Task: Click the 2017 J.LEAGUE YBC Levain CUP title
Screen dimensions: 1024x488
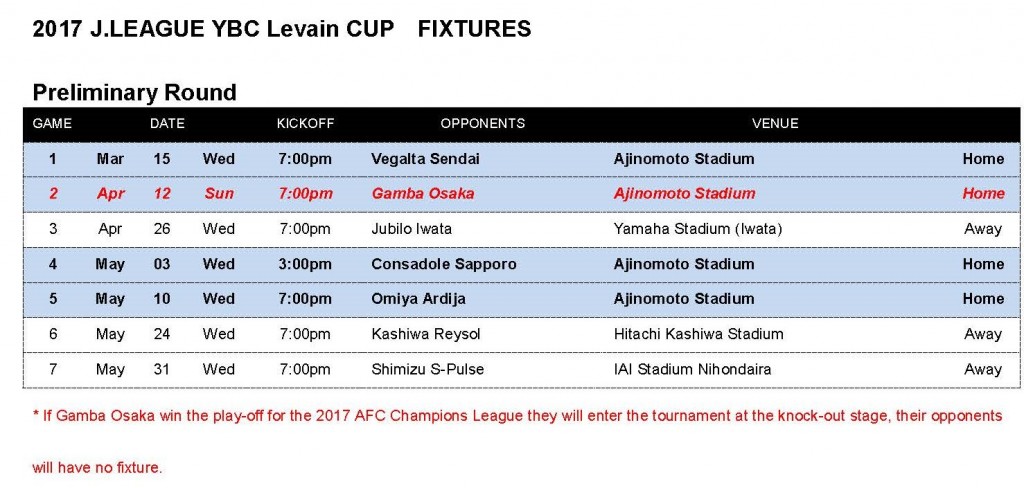Action: point(281,30)
